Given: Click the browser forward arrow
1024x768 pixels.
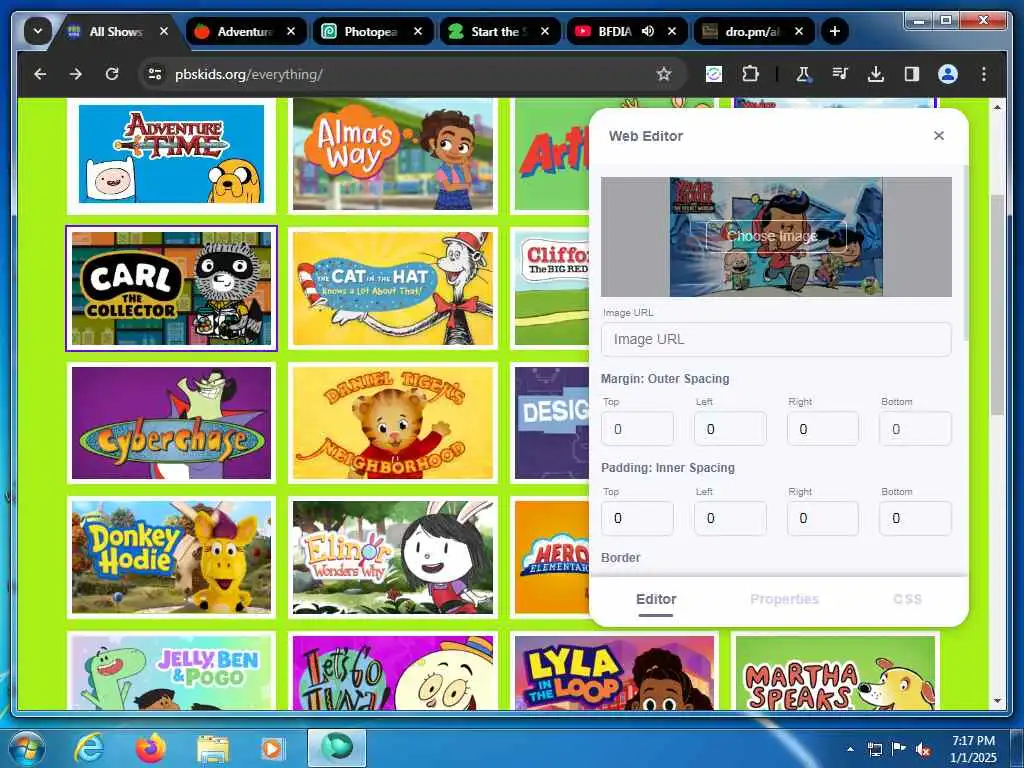Looking at the screenshot, I should pyautogui.click(x=76, y=74).
